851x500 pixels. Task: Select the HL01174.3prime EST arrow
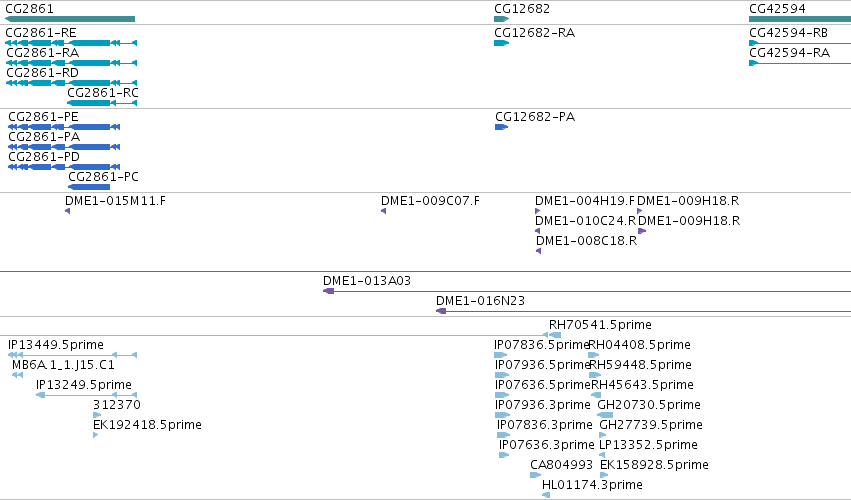(x=546, y=495)
